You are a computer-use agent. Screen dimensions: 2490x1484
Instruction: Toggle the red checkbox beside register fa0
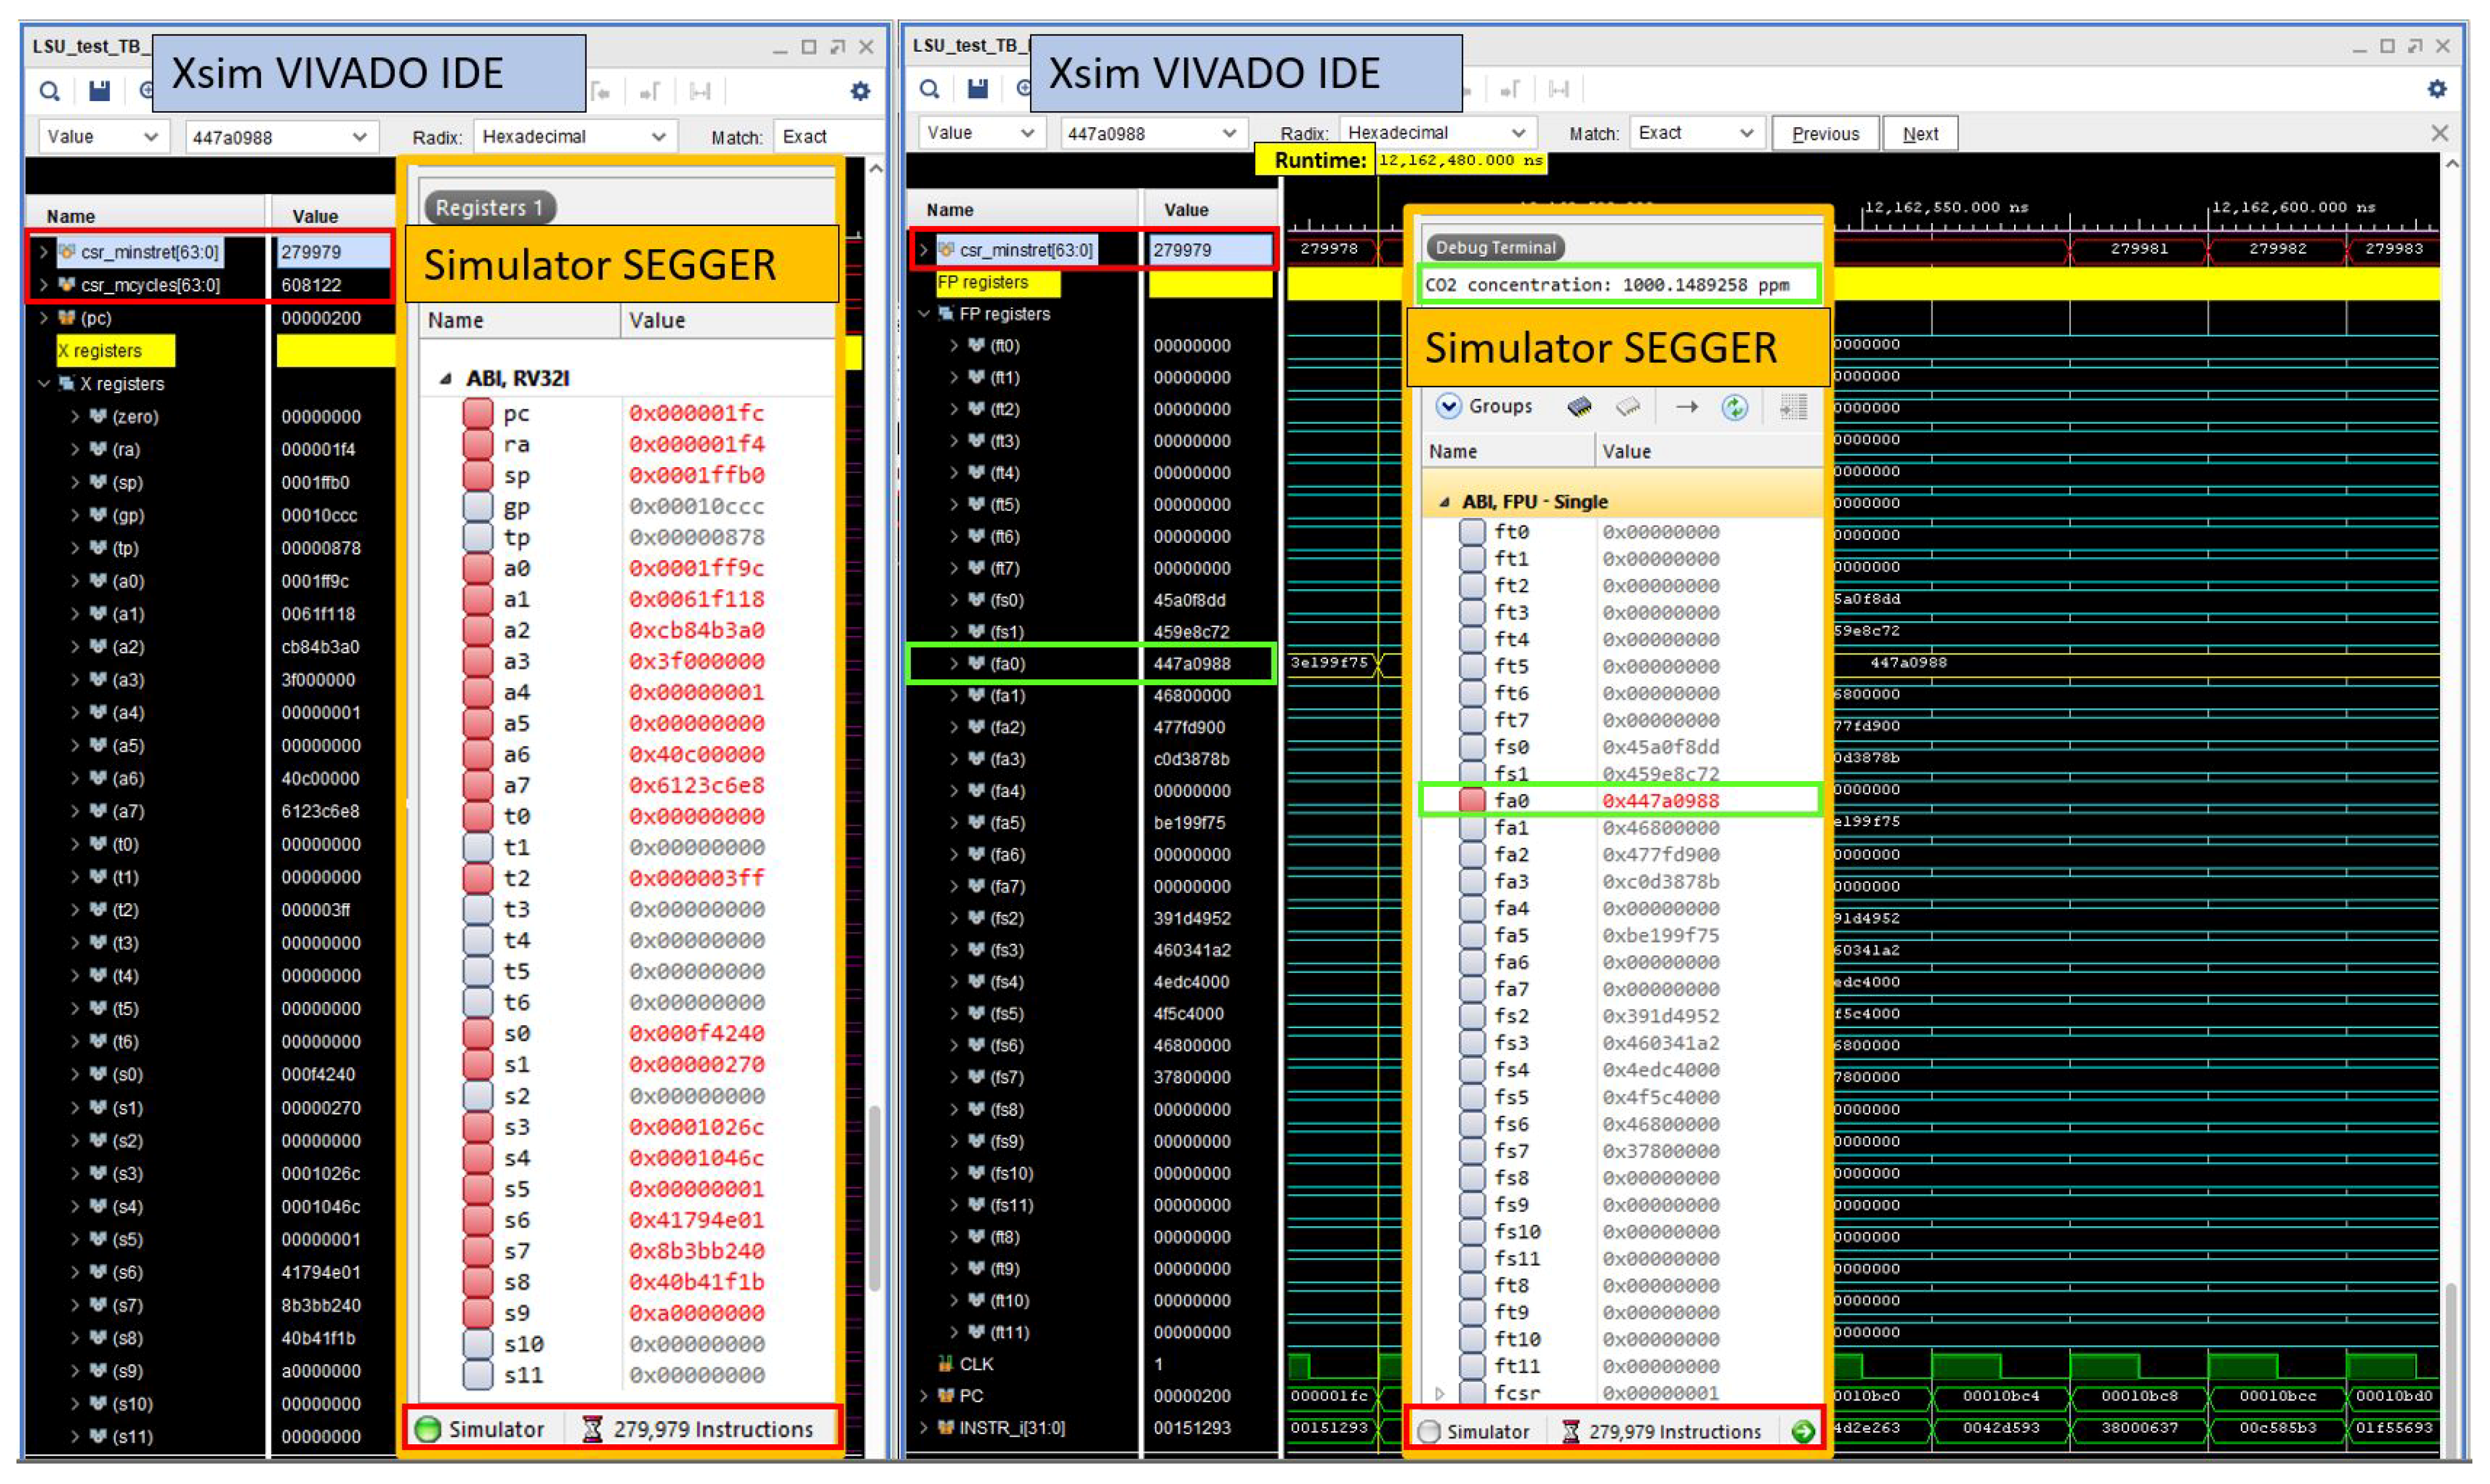[1472, 801]
